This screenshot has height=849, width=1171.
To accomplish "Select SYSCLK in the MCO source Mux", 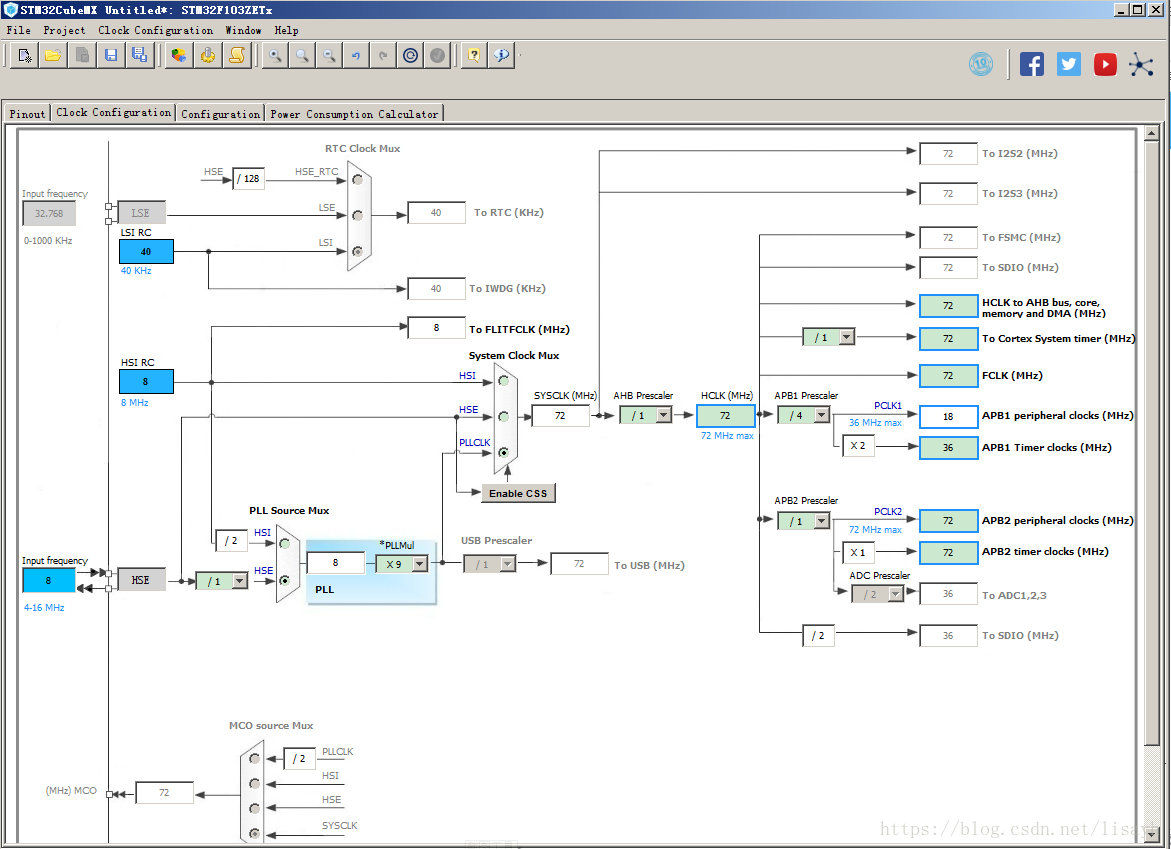I will (255, 833).
